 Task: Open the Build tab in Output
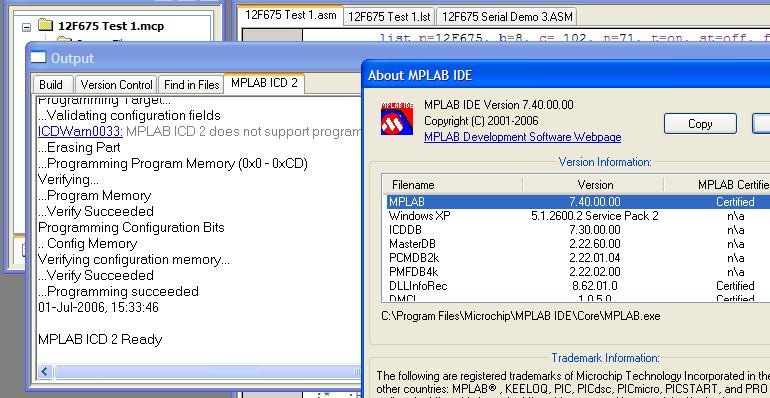51,85
